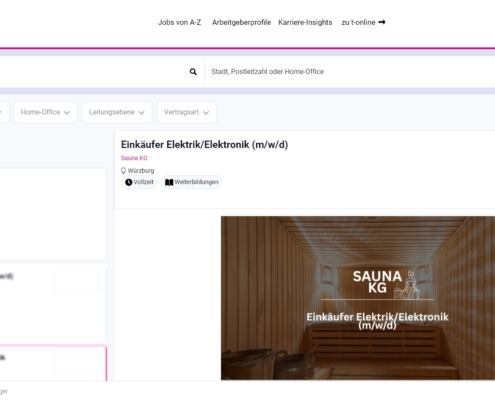Open Arbeitgeberprofile page

pyautogui.click(x=241, y=22)
